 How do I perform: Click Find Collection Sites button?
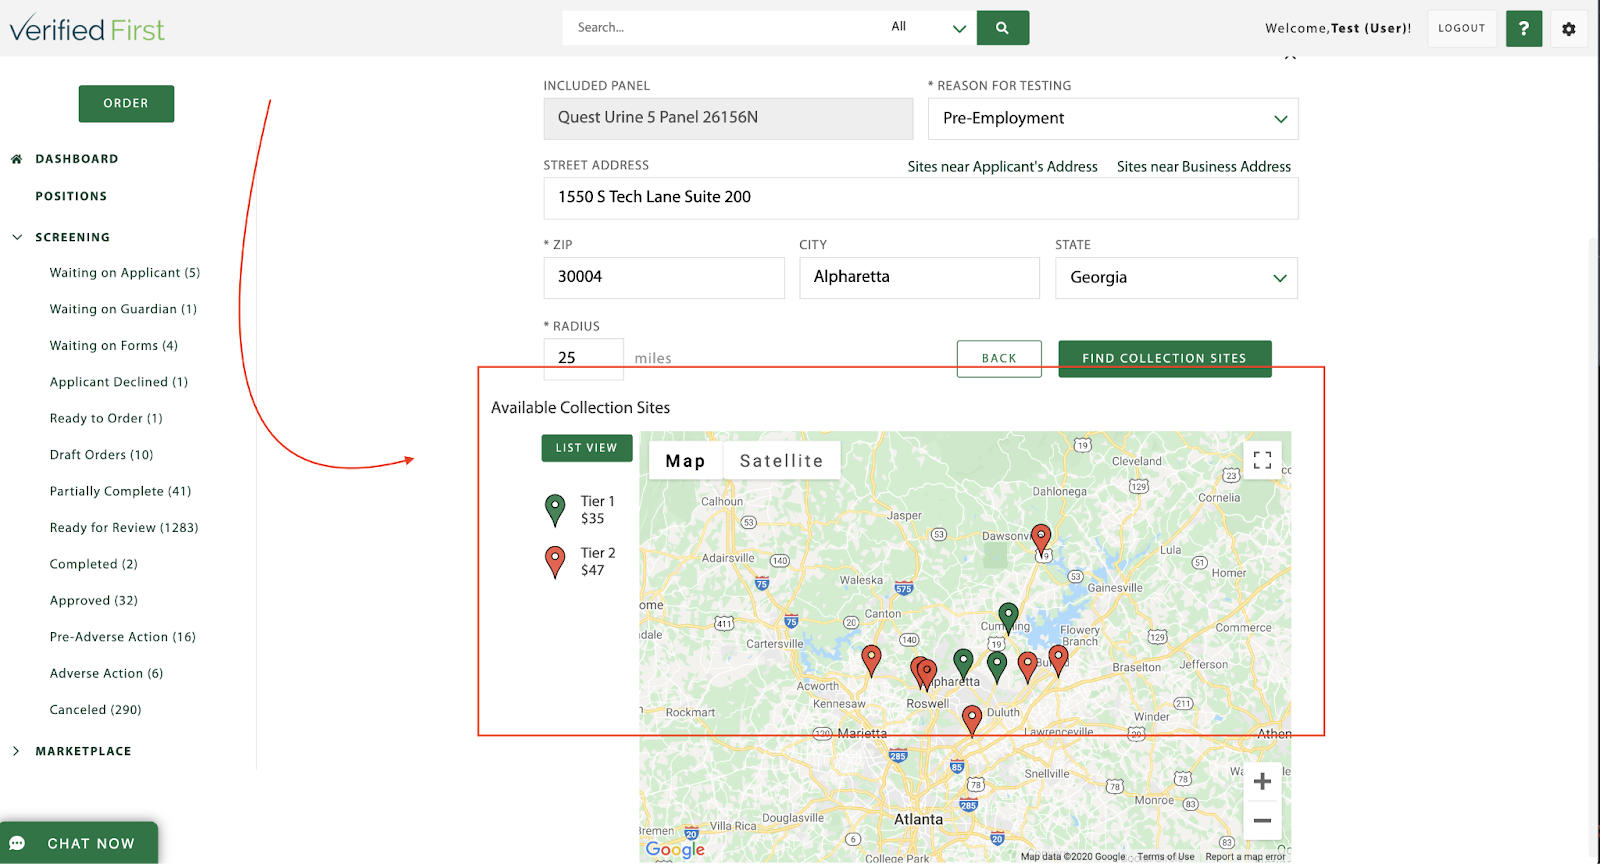pyautogui.click(x=1164, y=358)
